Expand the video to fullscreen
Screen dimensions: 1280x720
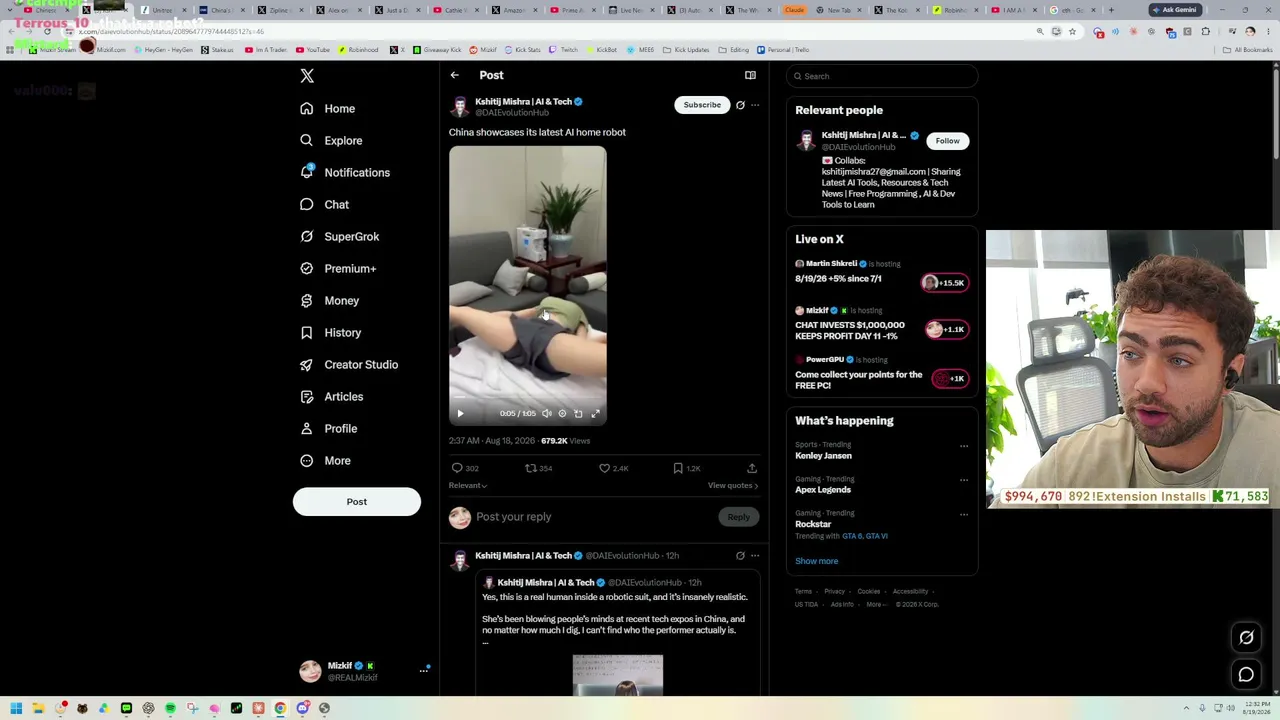tap(595, 413)
